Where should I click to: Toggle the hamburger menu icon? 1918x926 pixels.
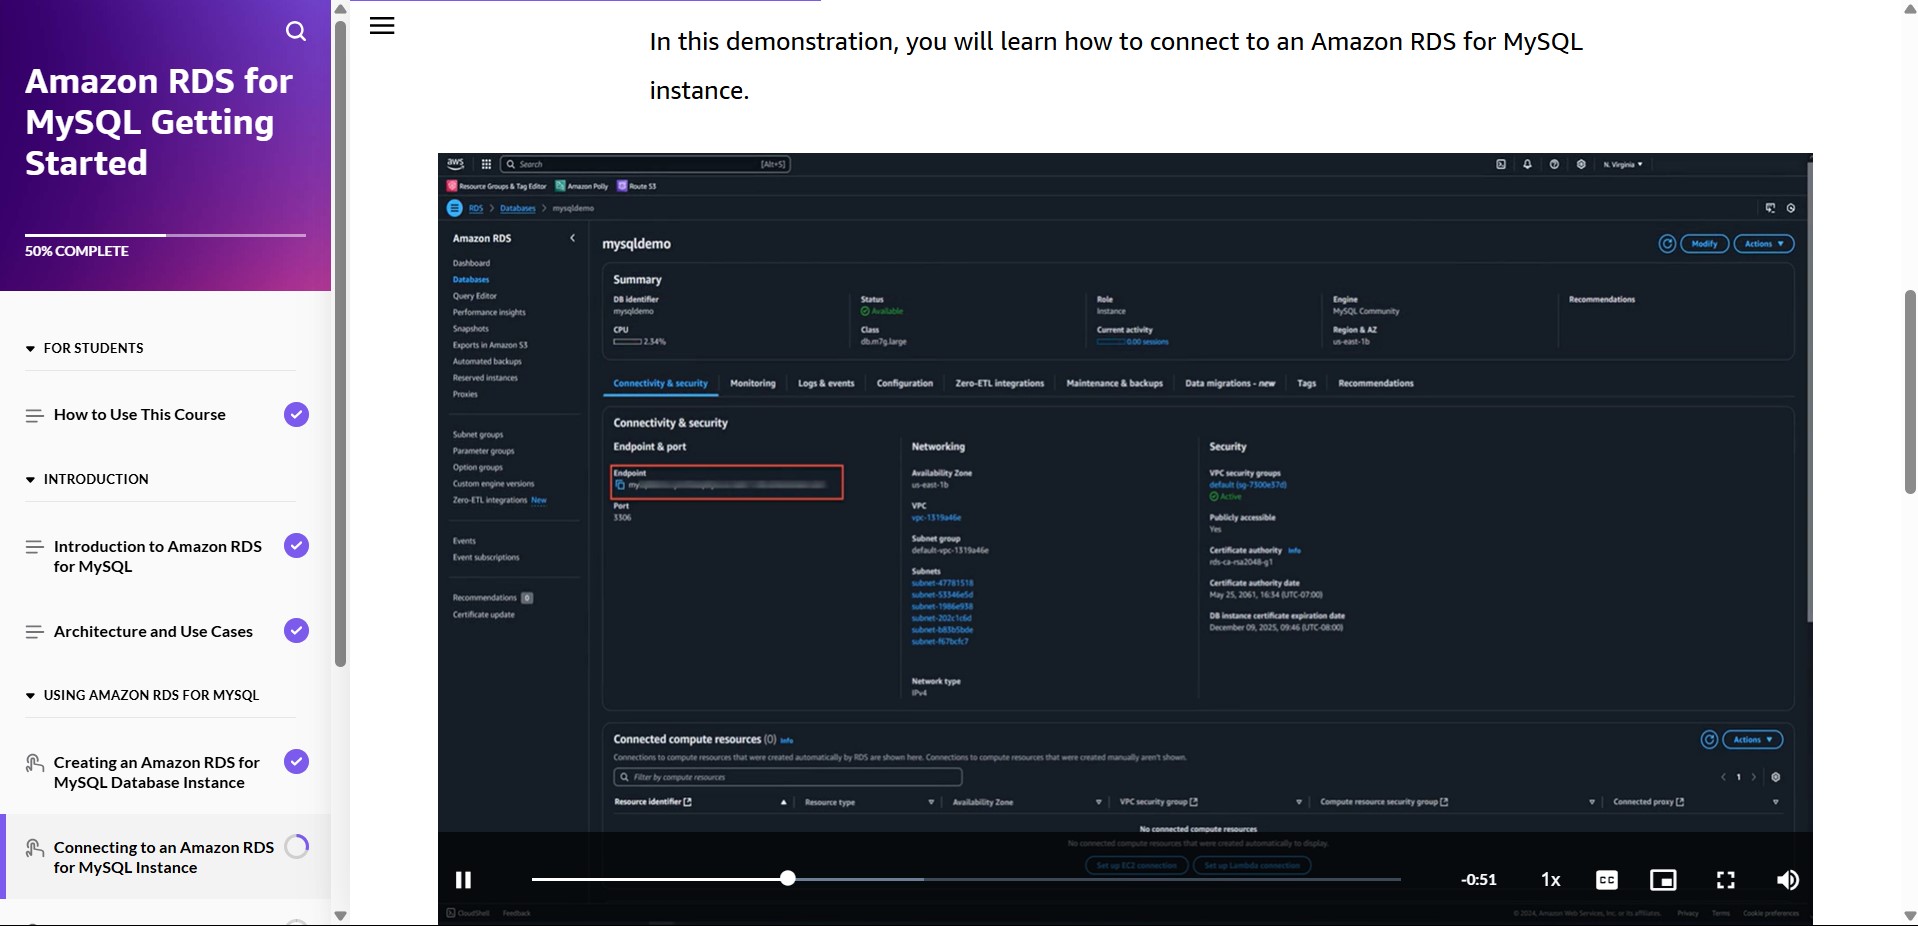coord(382,26)
